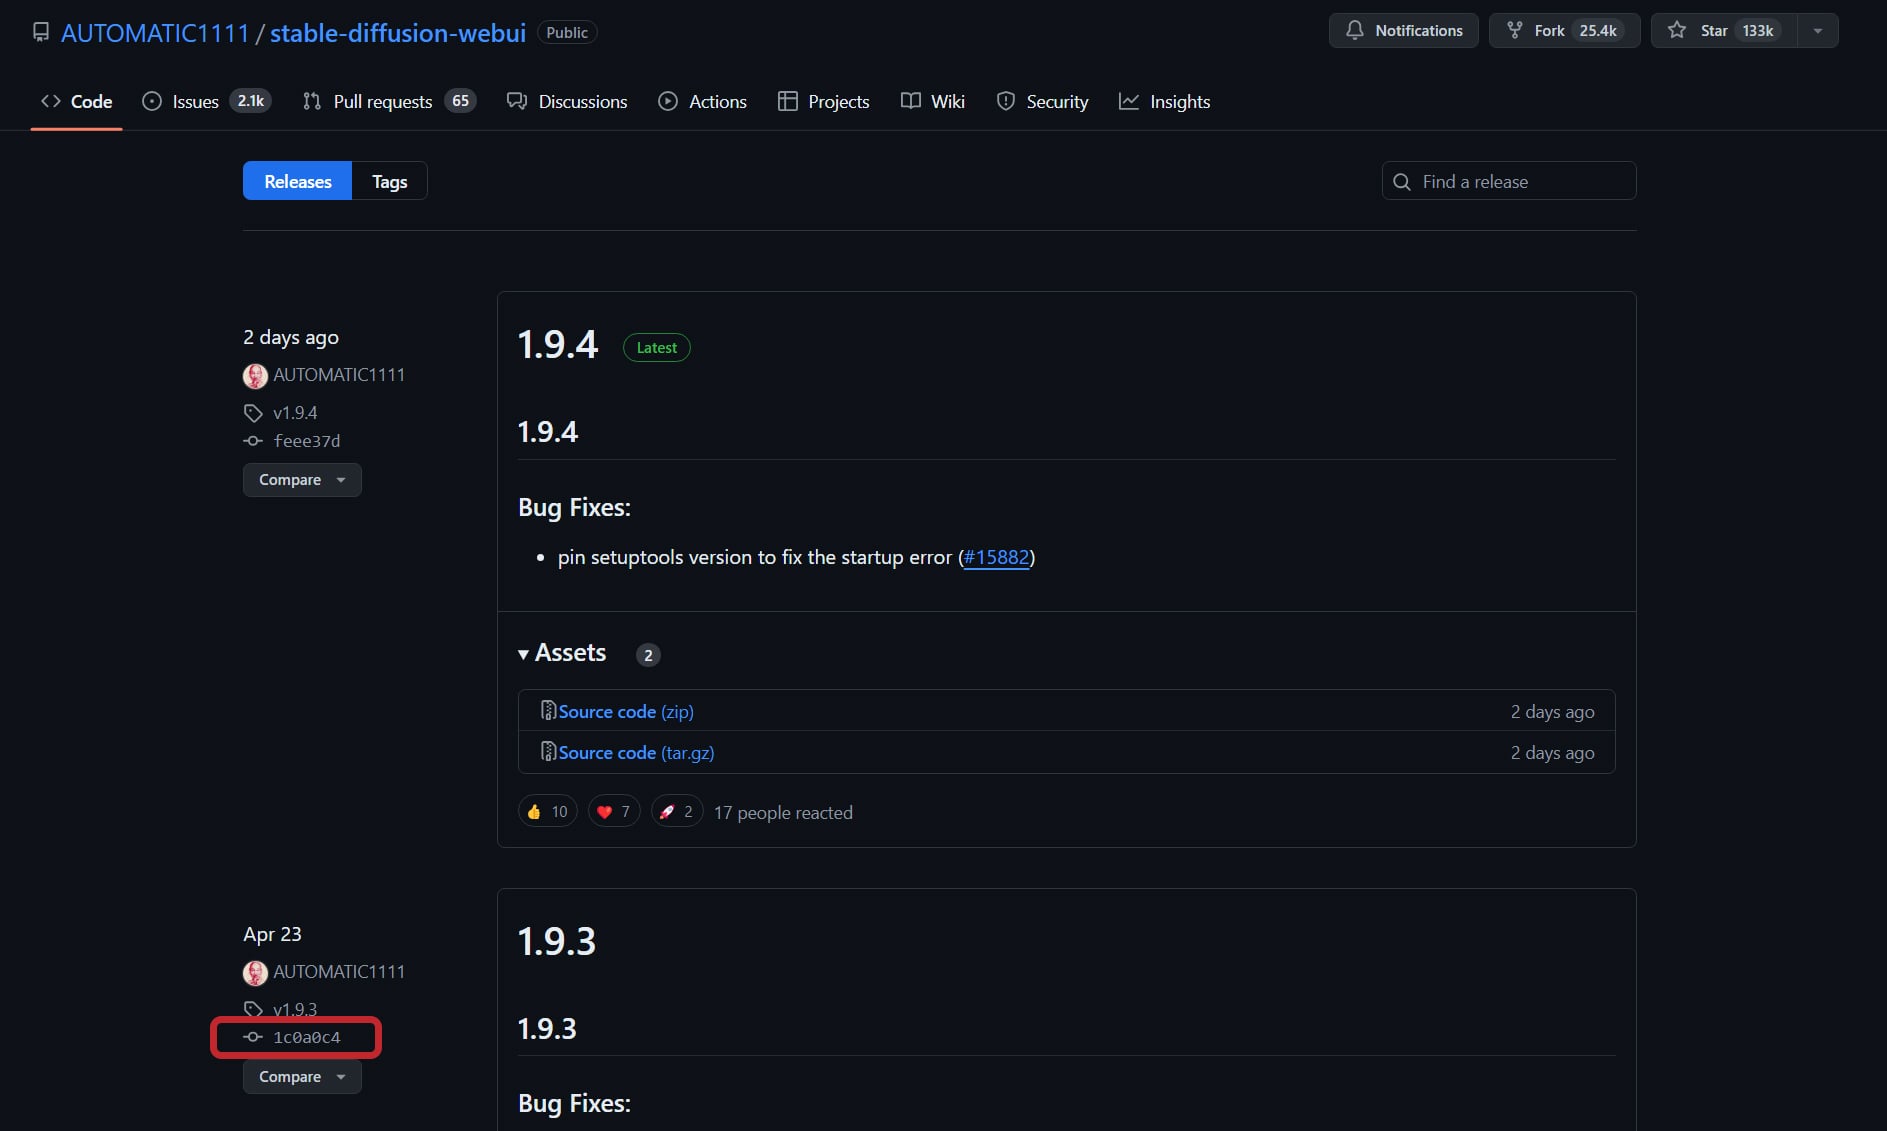Viewport: 1887px width, 1131px height.
Task: Click the magnifier icon in release search
Action: [1402, 182]
